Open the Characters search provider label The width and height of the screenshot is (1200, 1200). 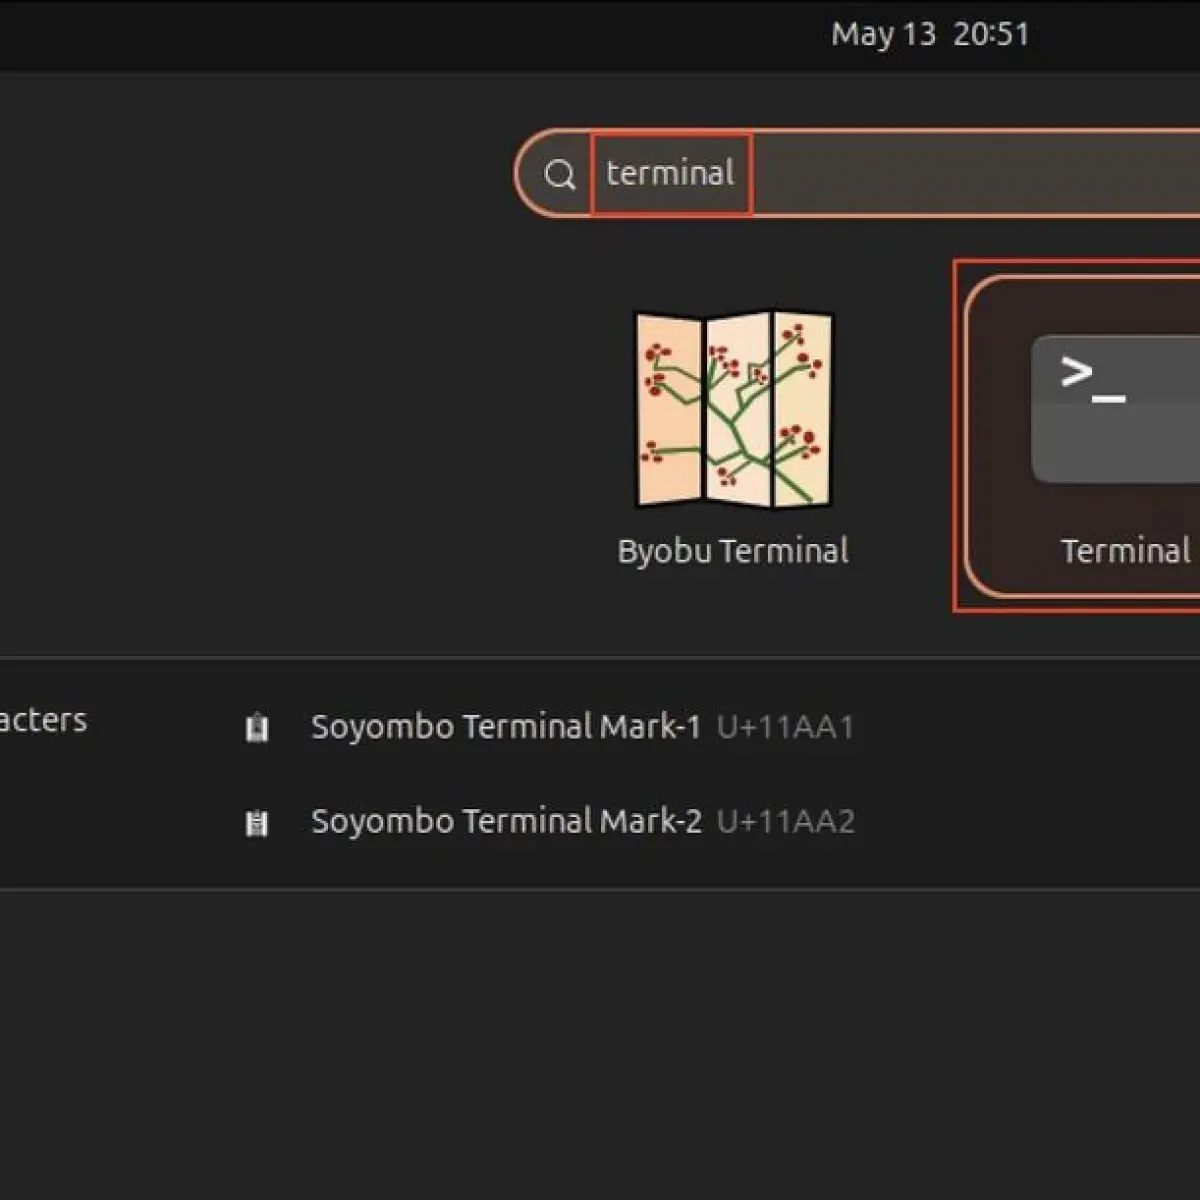[x=43, y=720]
